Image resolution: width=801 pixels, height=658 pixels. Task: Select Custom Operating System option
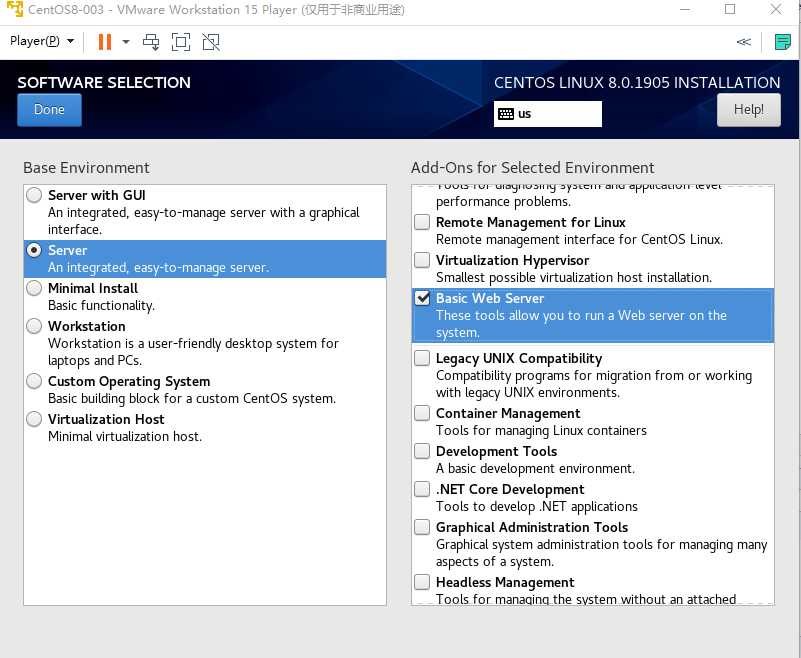34,381
